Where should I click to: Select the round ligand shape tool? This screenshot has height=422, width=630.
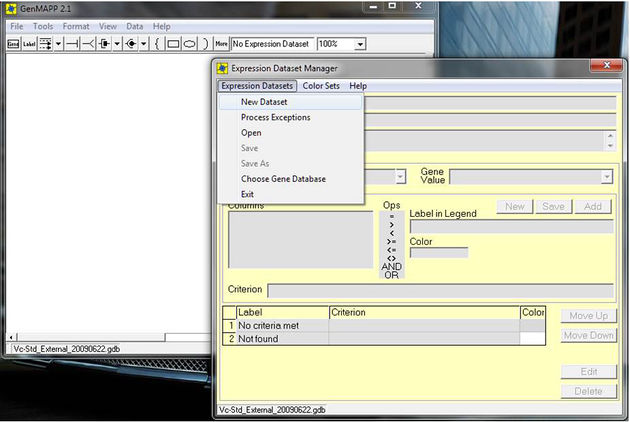pyautogui.click(x=131, y=44)
